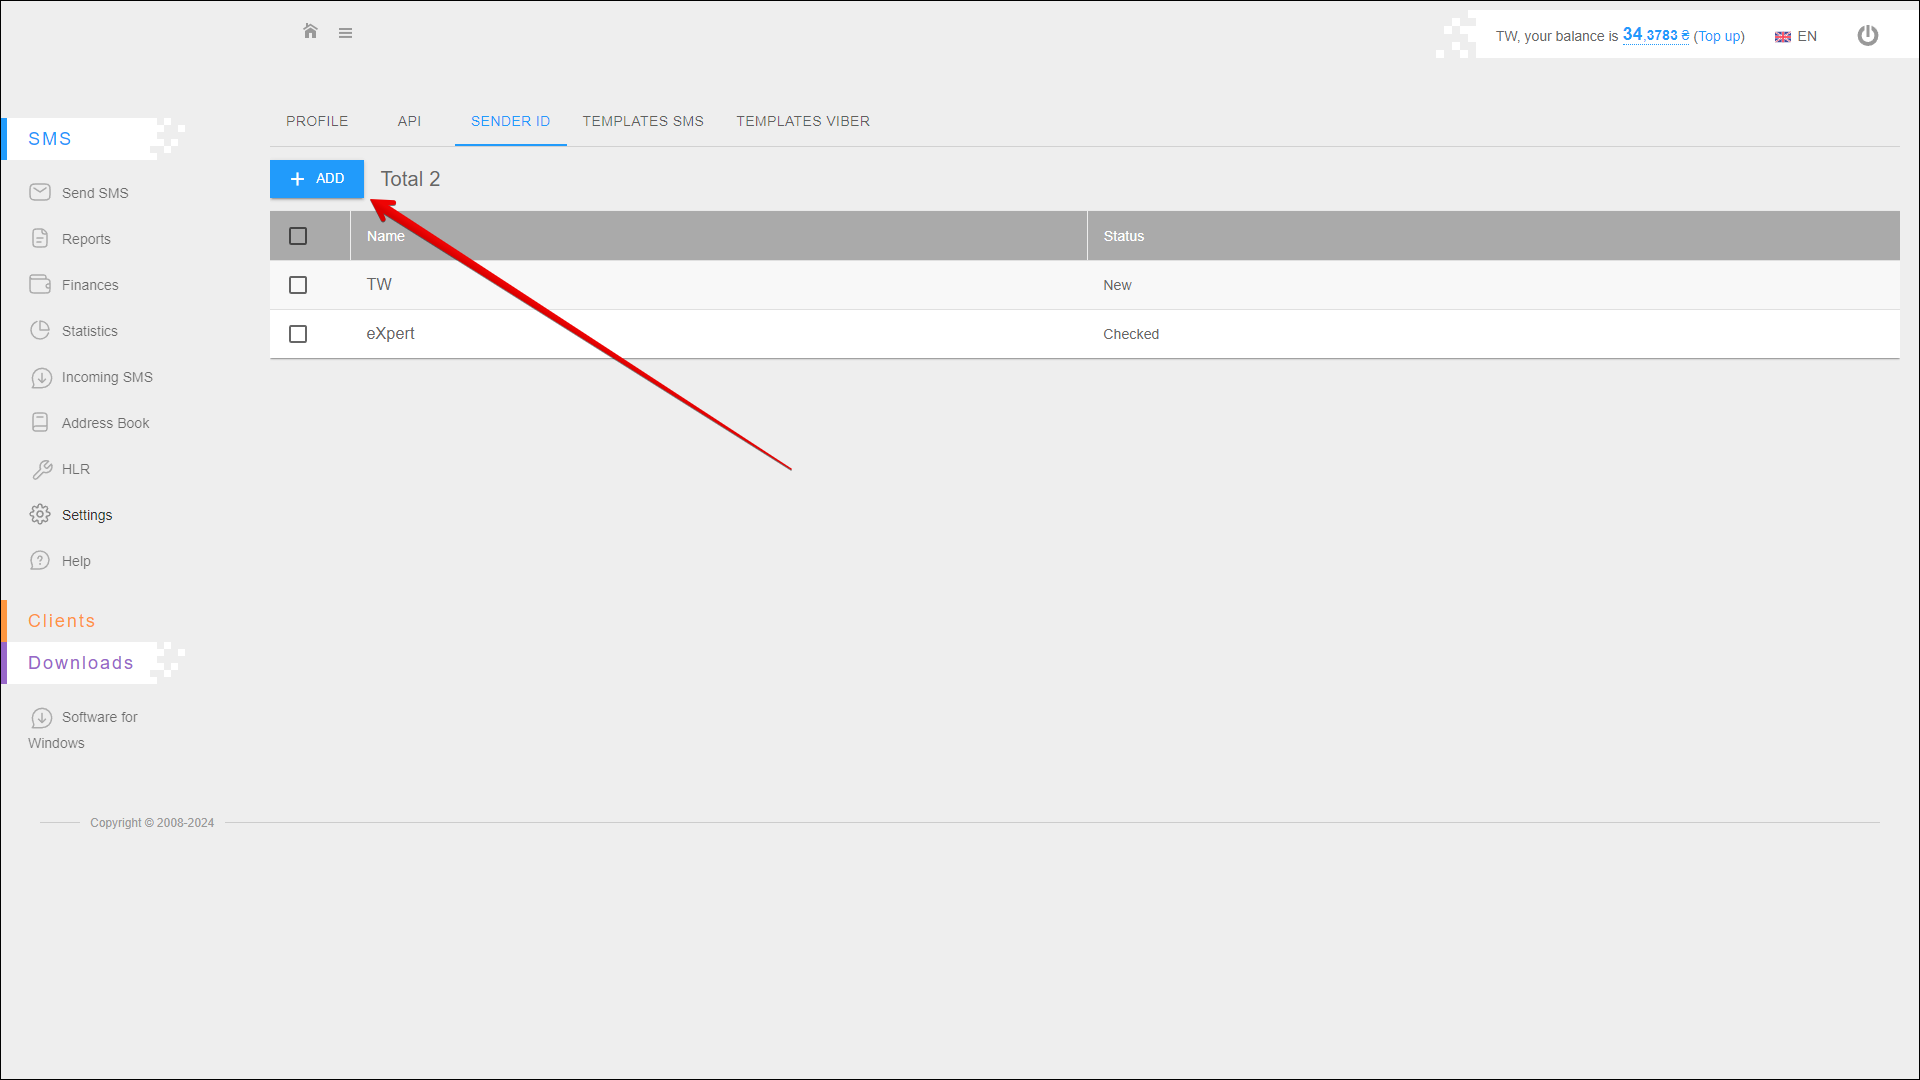The height and width of the screenshot is (1080, 1920).
Task: Open HLR wrench icon
Action: (x=42, y=469)
